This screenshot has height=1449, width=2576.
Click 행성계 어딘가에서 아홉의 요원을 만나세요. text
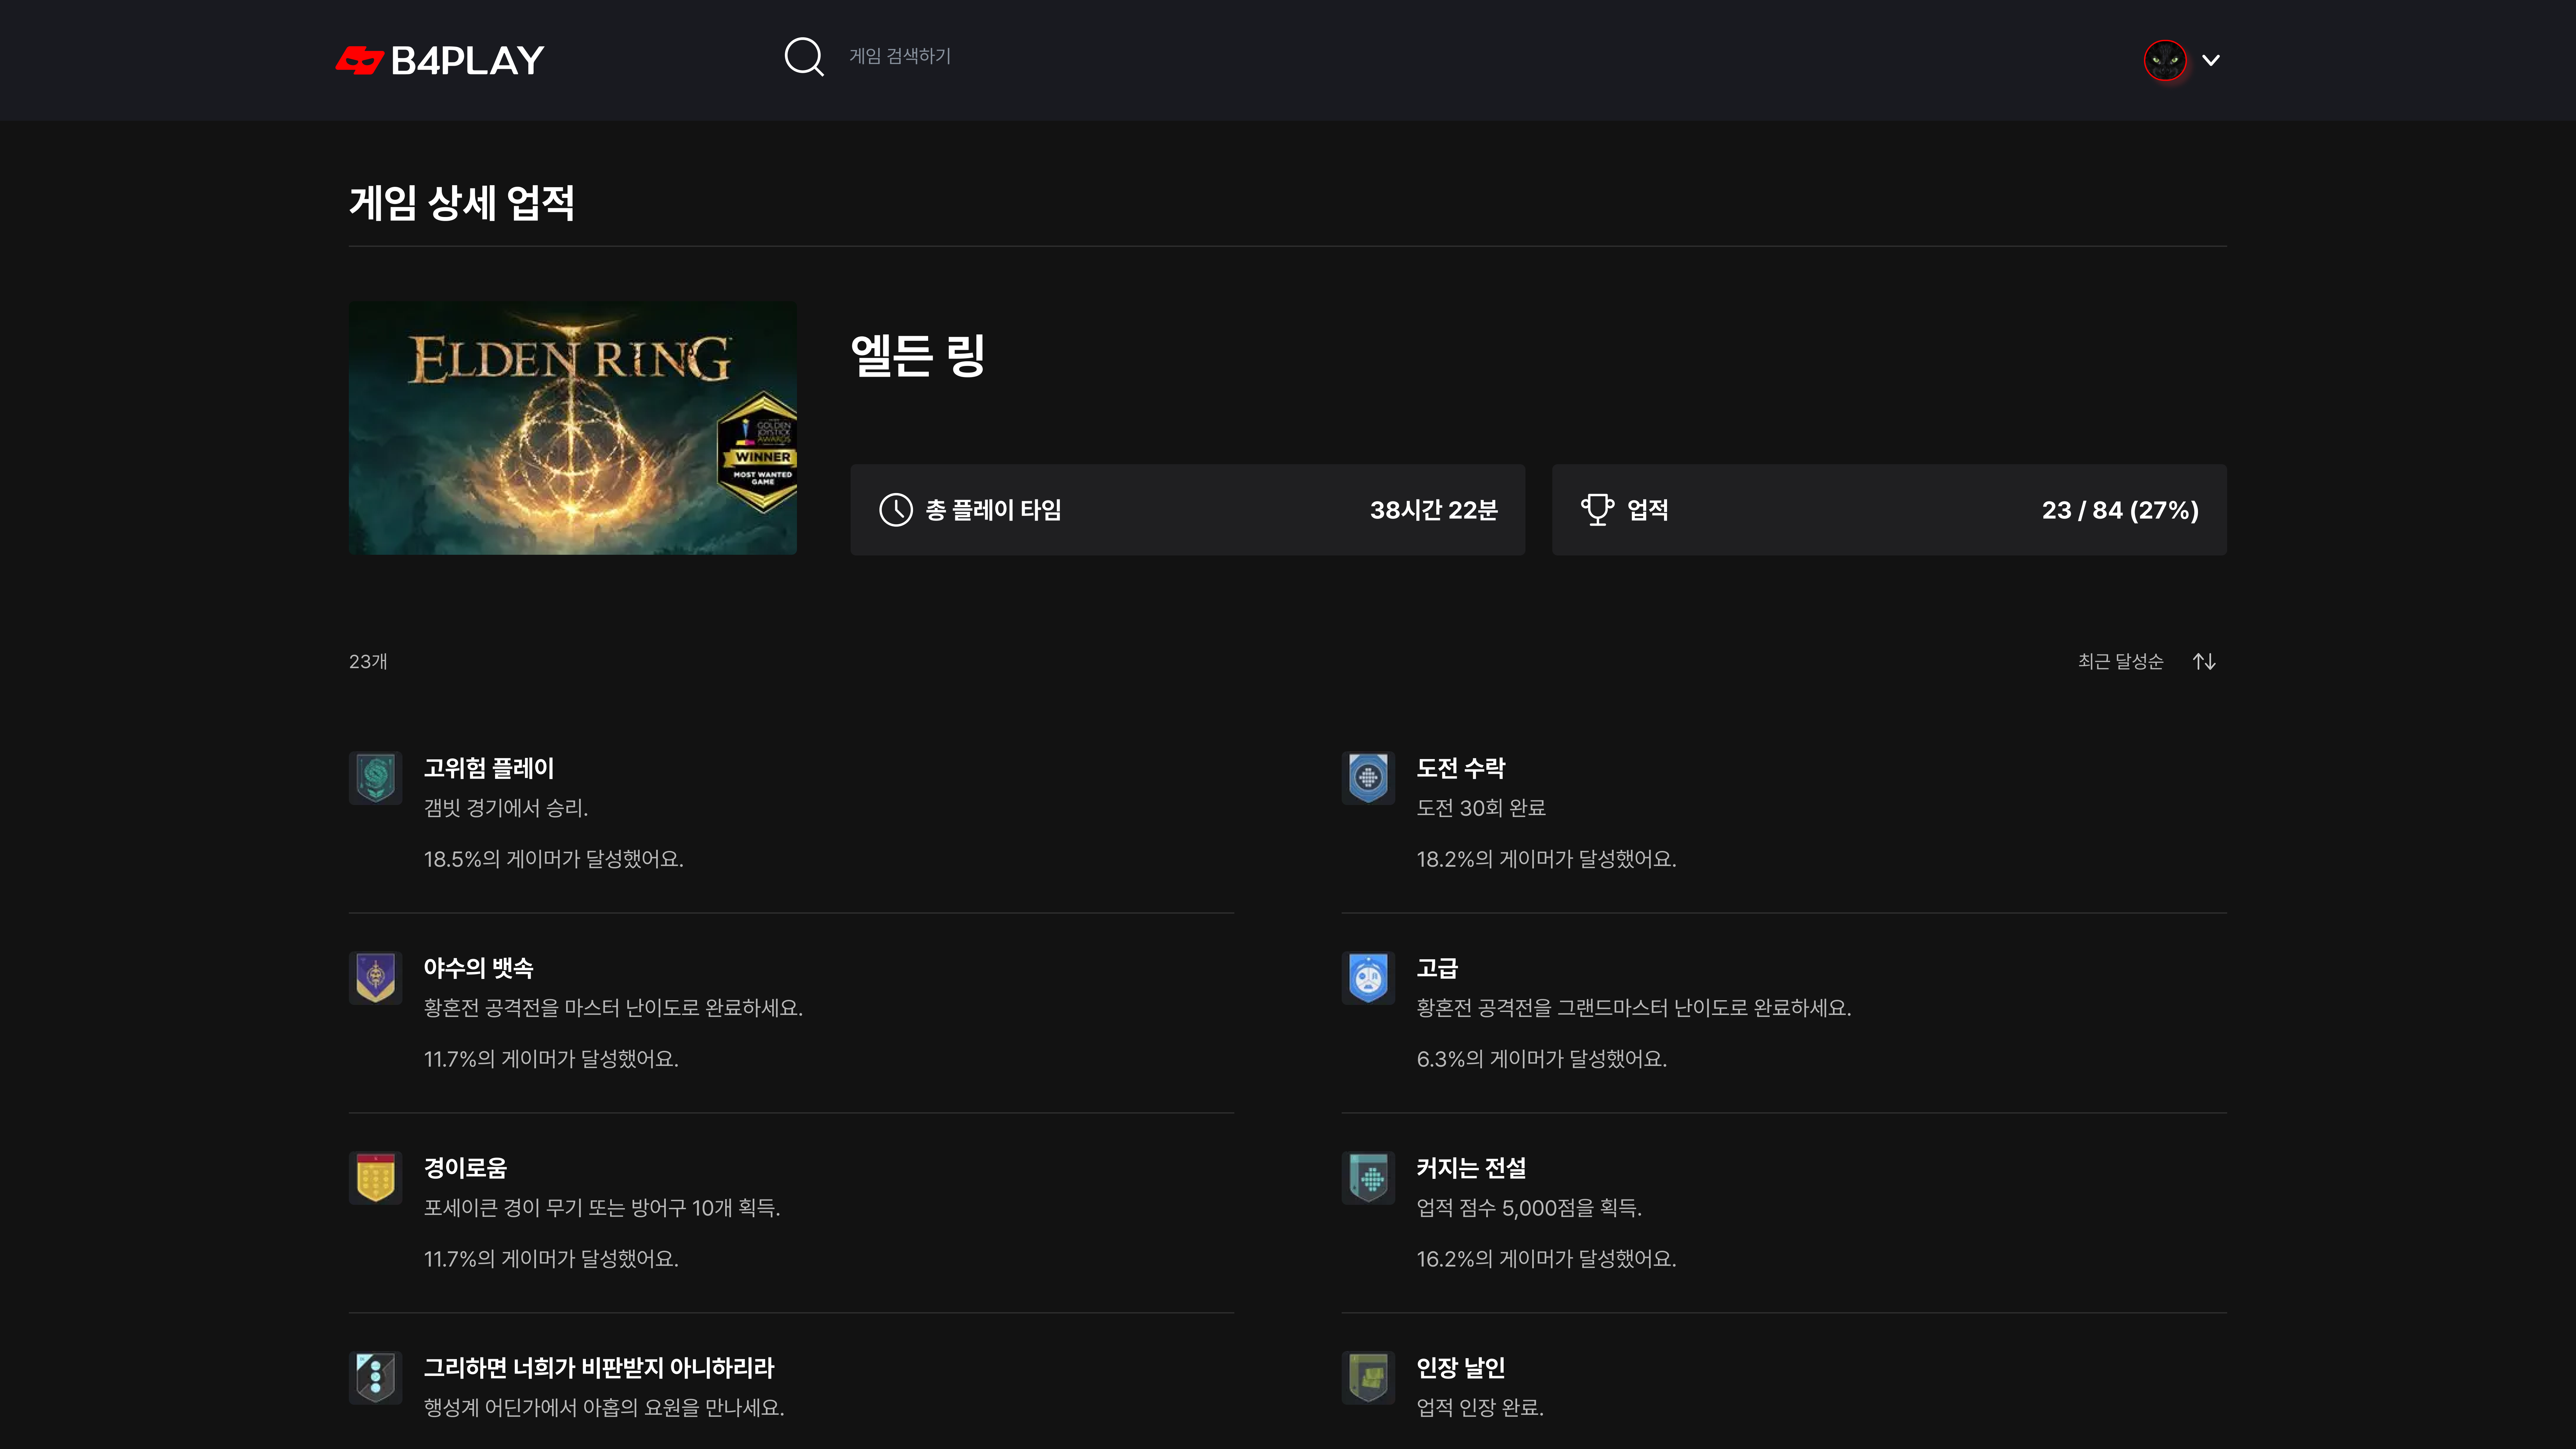[x=604, y=1408]
